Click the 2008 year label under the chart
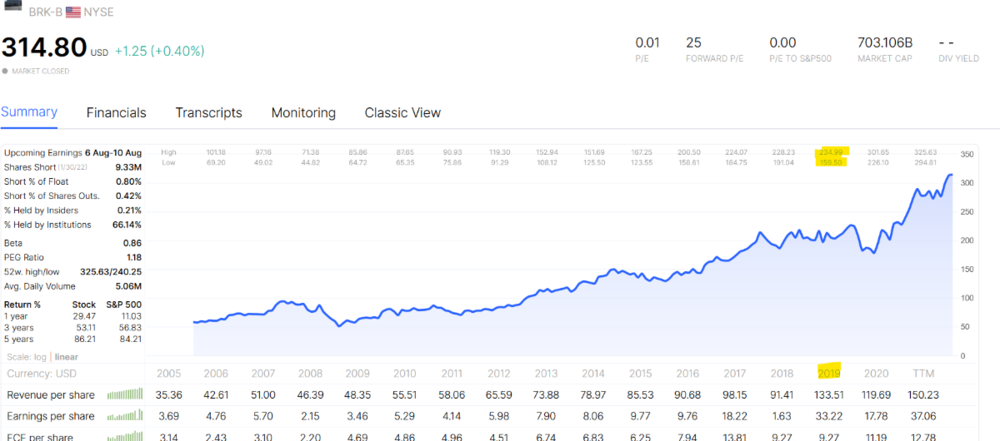The height and width of the screenshot is (441, 1000). click(310, 373)
